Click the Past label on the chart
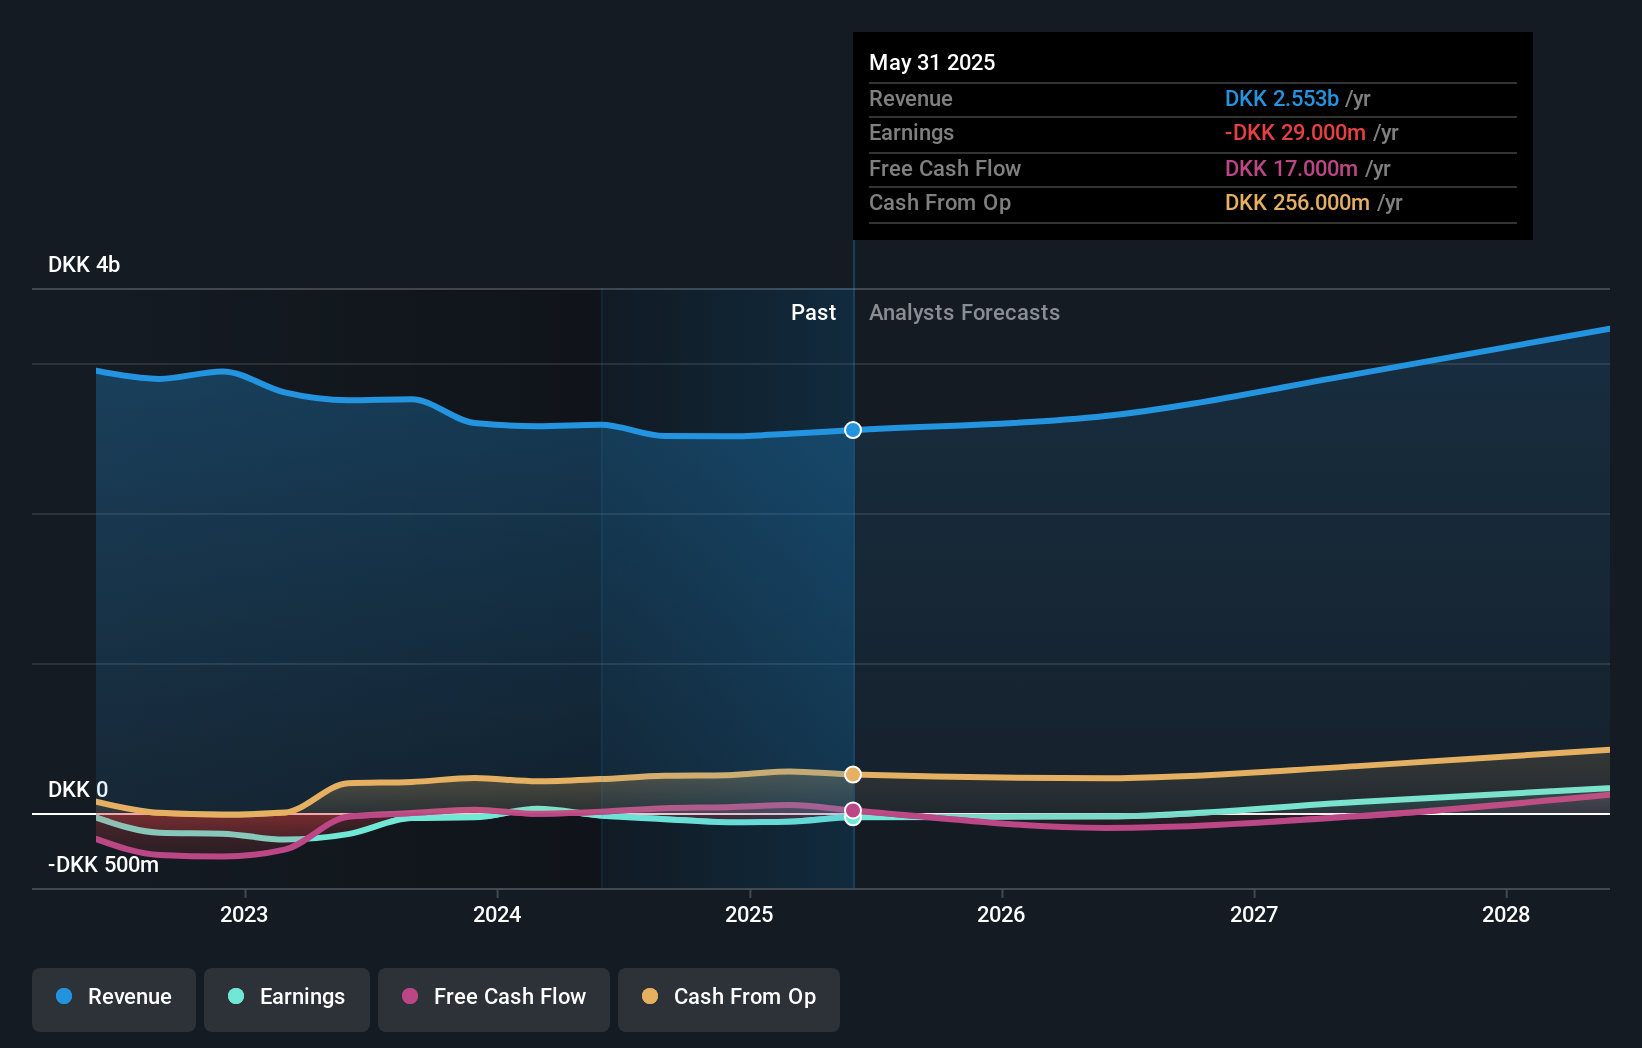Image resolution: width=1642 pixels, height=1048 pixels. tap(813, 313)
